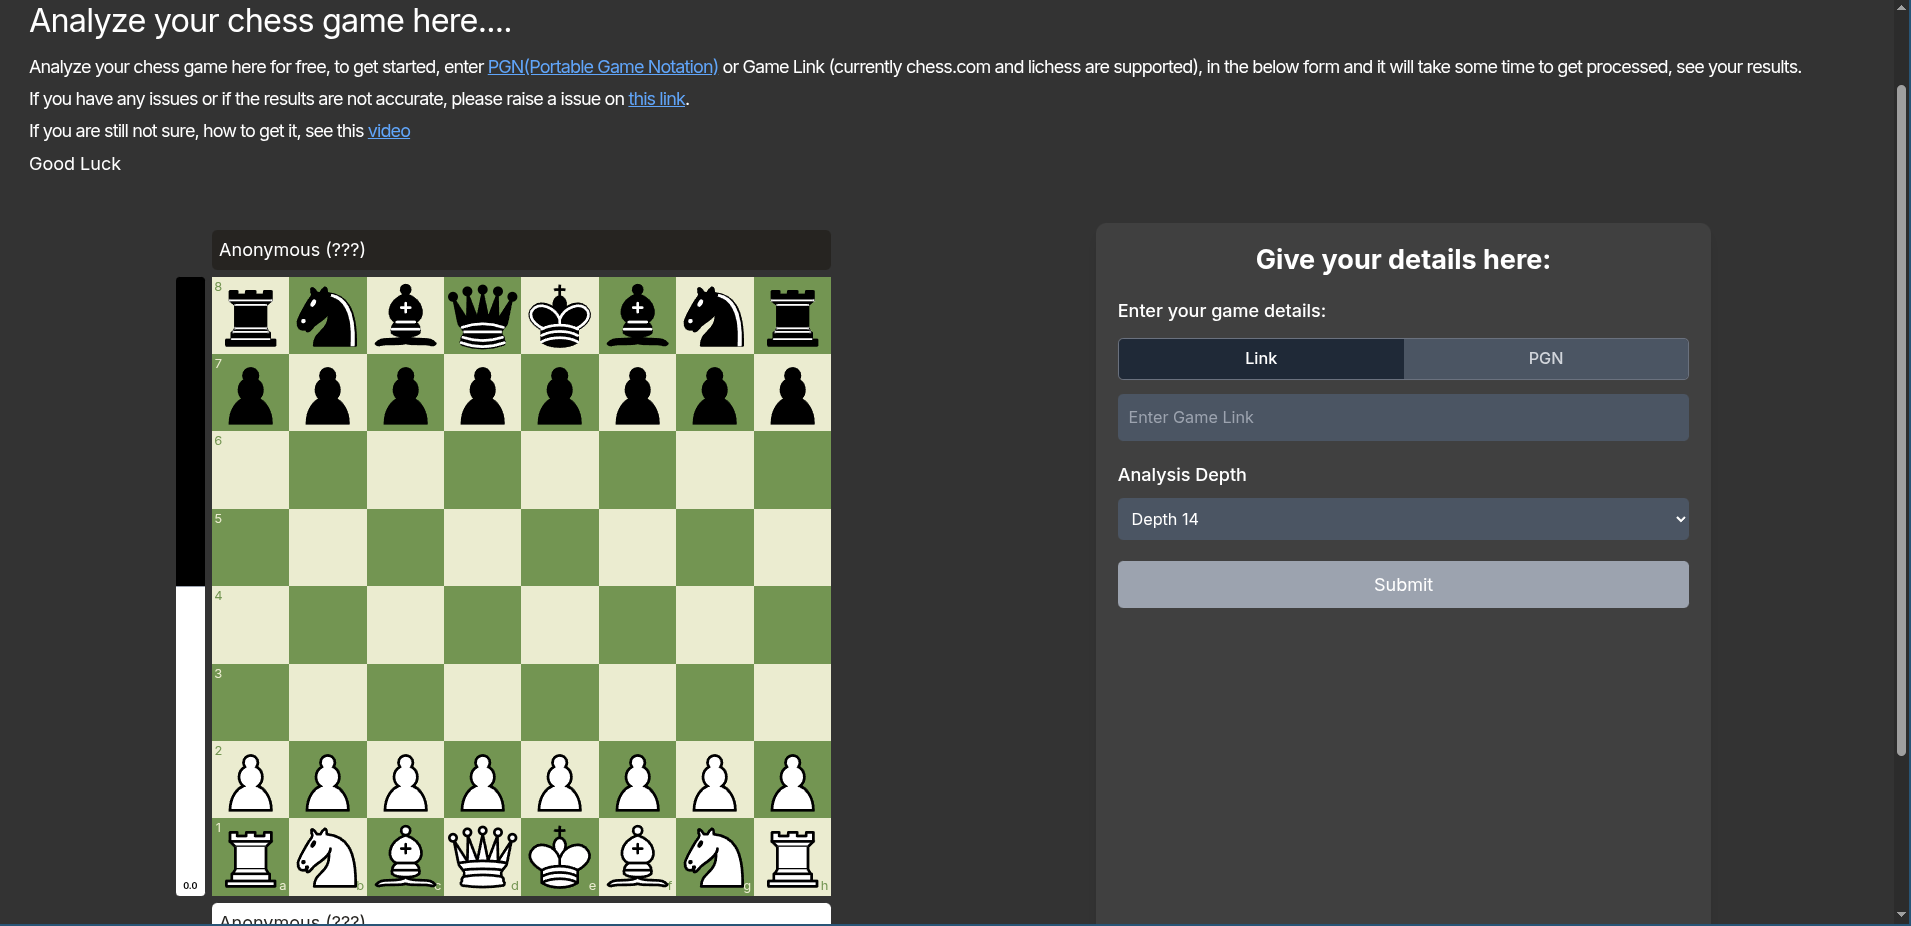1911x926 pixels.
Task: Switch to the PGN input tab
Action: (x=1545, y=359)
